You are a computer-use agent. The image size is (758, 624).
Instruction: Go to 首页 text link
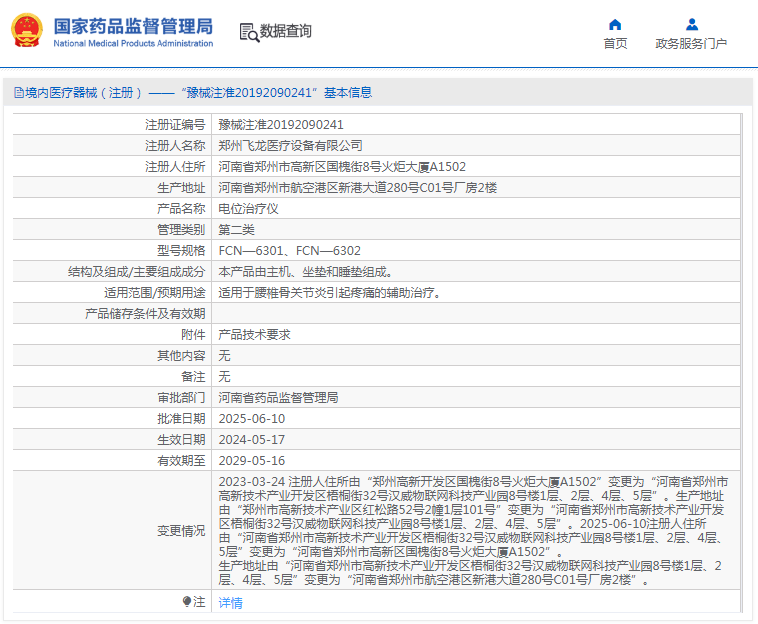point(615,44)
